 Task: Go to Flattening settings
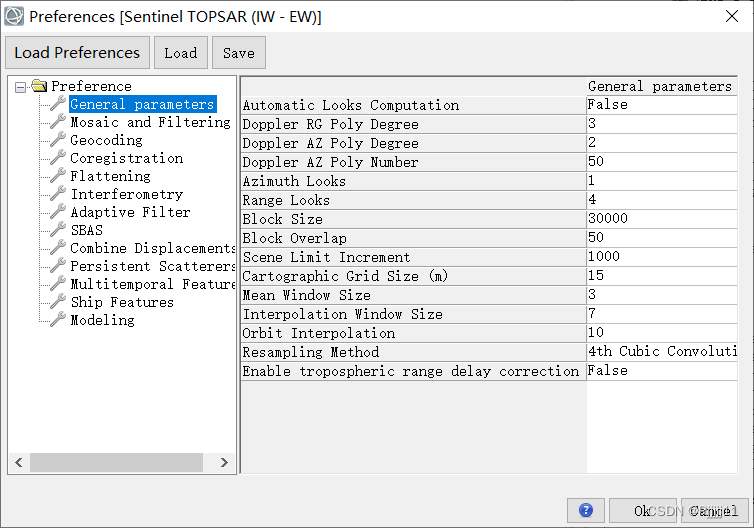tap(110, 176)
